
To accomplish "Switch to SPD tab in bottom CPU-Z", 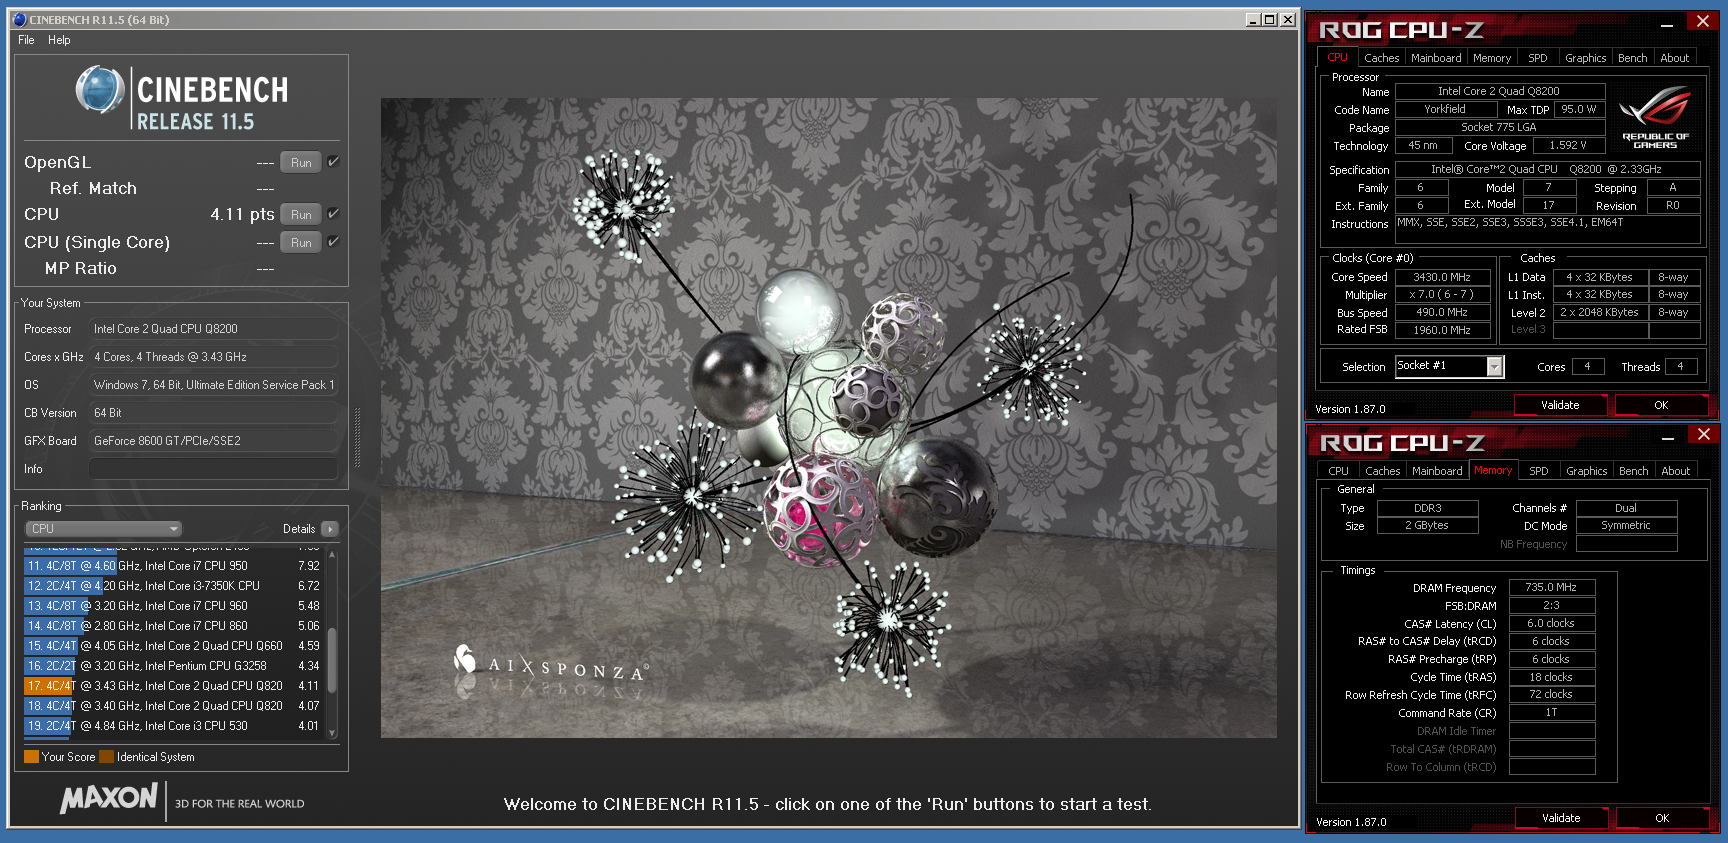I will point(1539,471).
